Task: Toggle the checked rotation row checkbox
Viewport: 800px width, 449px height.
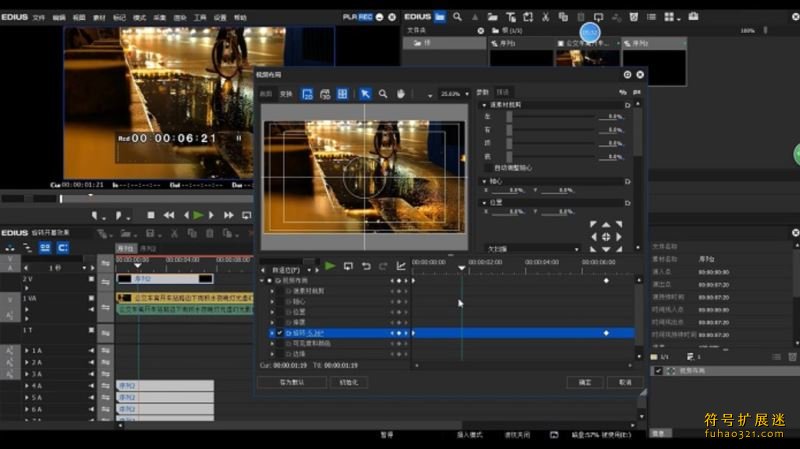Action: (x=280, y=333)
